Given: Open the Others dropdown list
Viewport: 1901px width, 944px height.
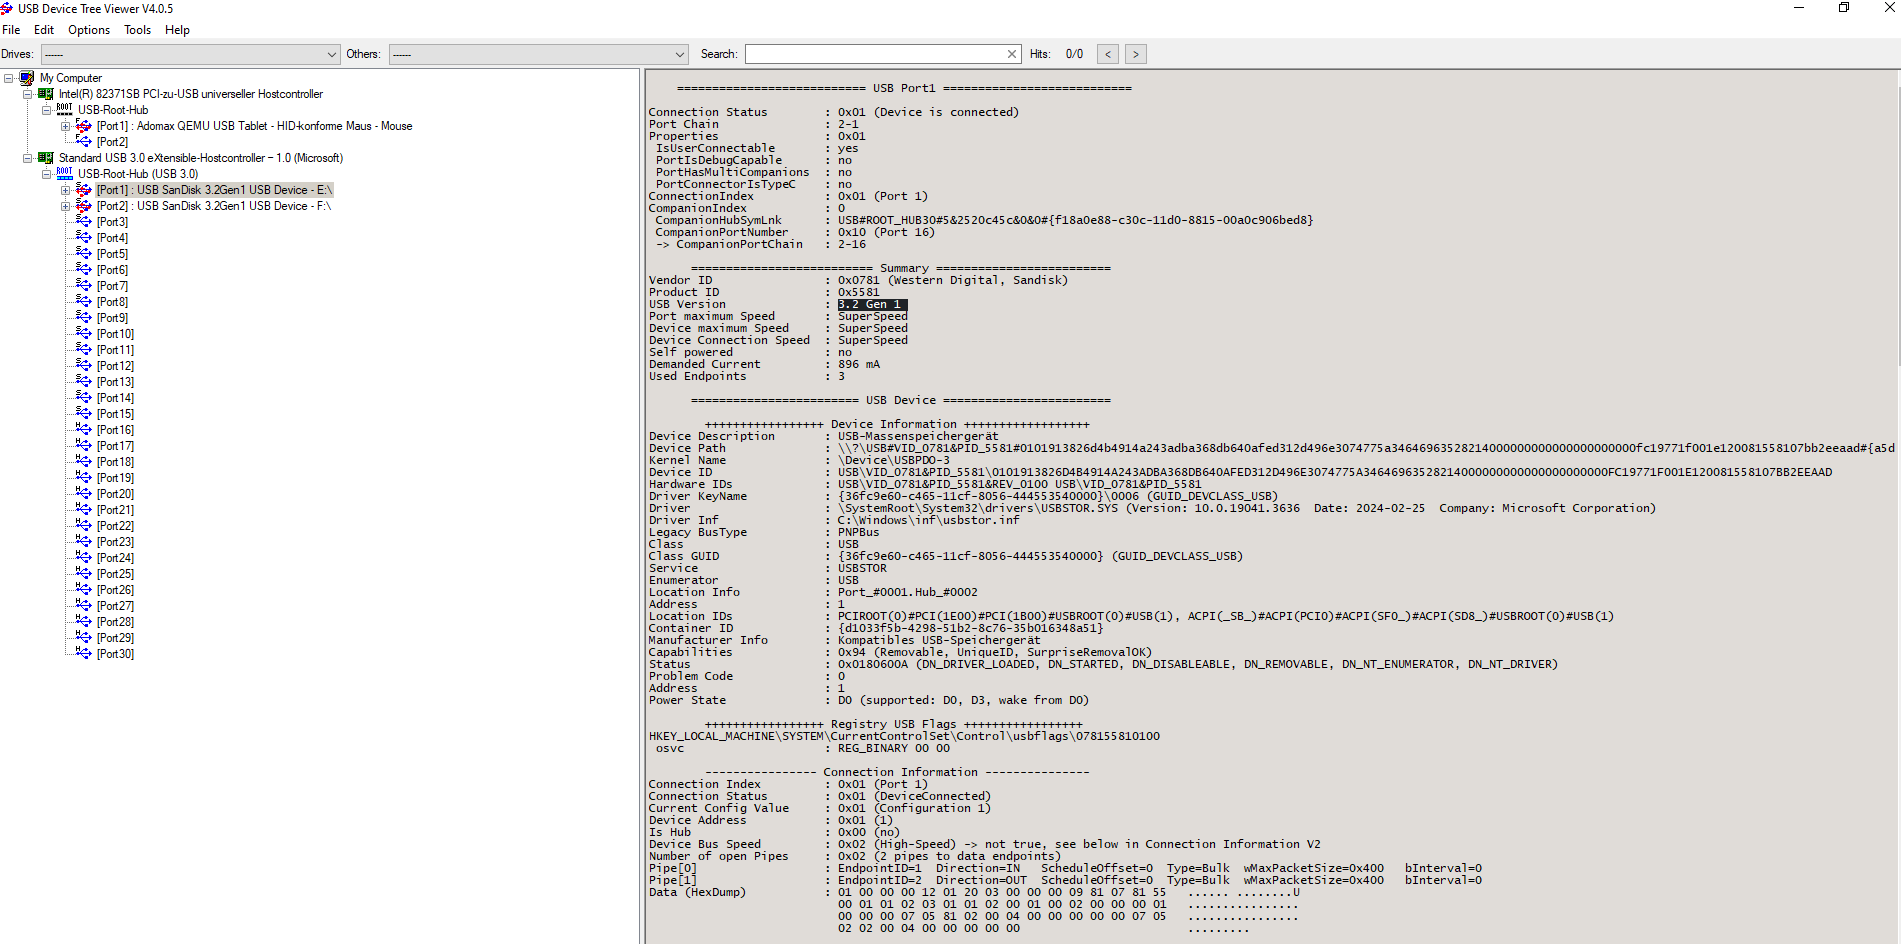Looking at the screenshot, I should (x=538, y=54).
